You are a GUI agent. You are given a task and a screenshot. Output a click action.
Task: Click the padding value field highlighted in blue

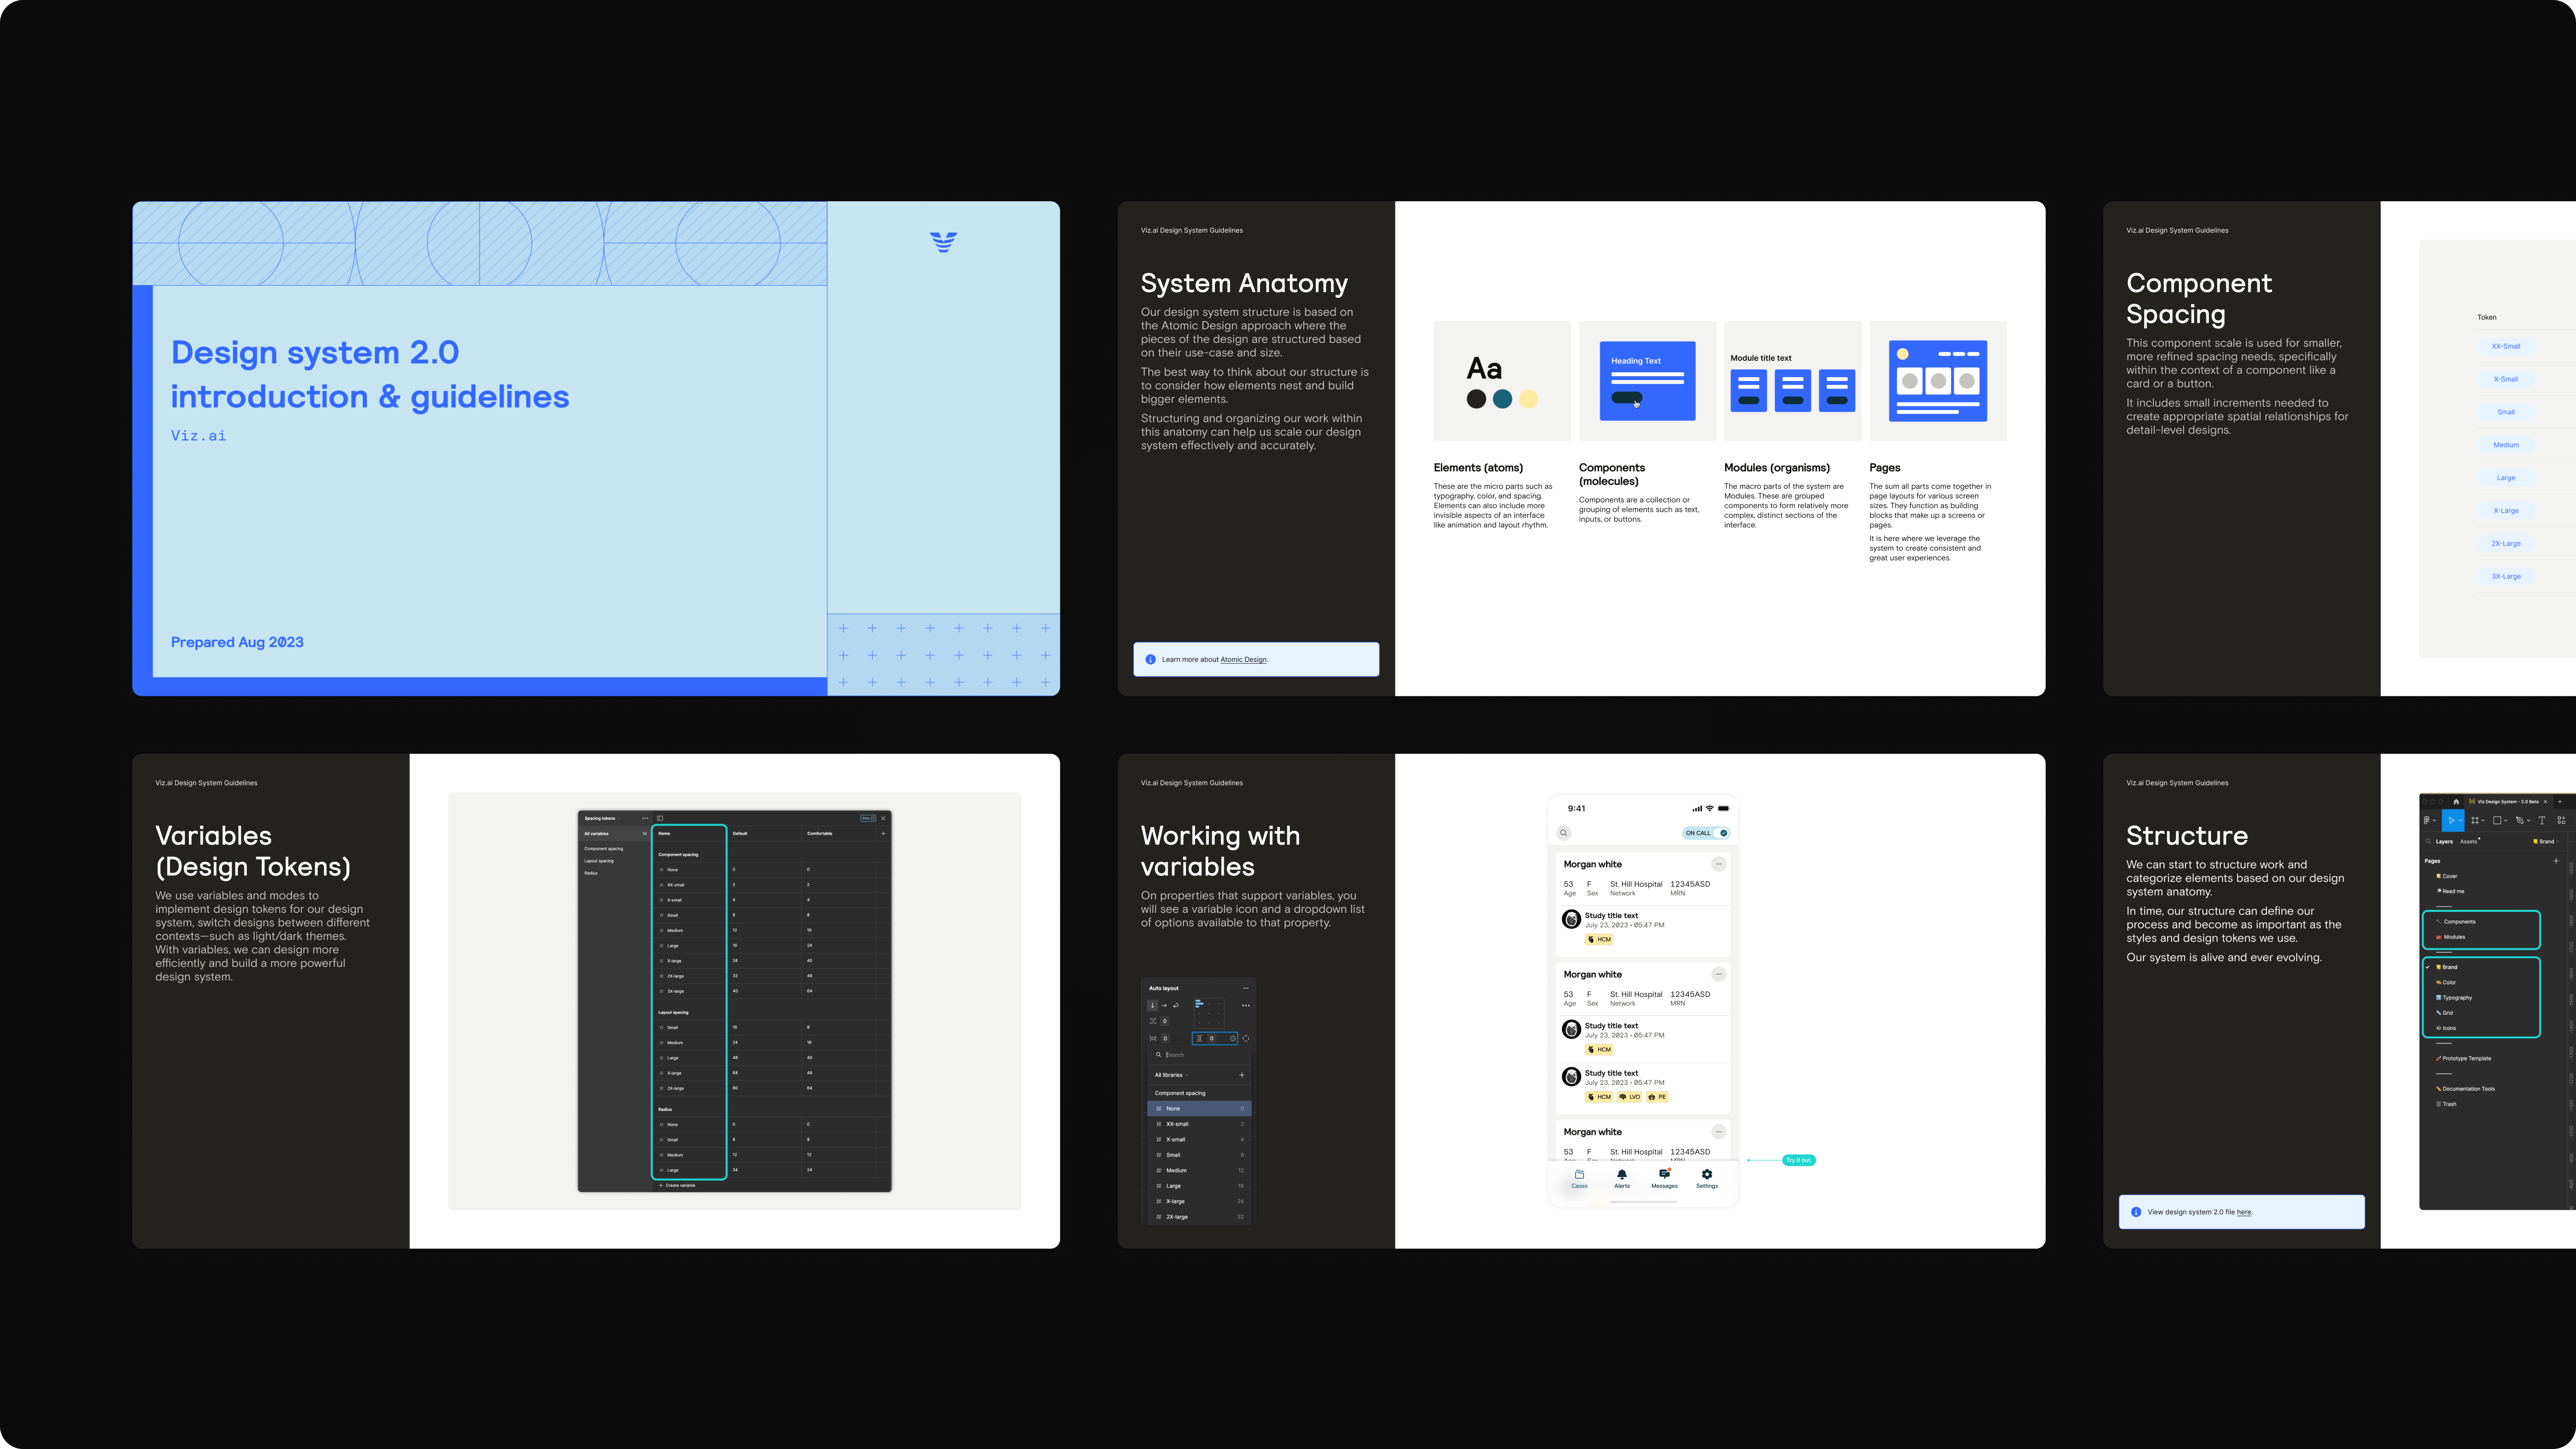click(1215, 1039)
